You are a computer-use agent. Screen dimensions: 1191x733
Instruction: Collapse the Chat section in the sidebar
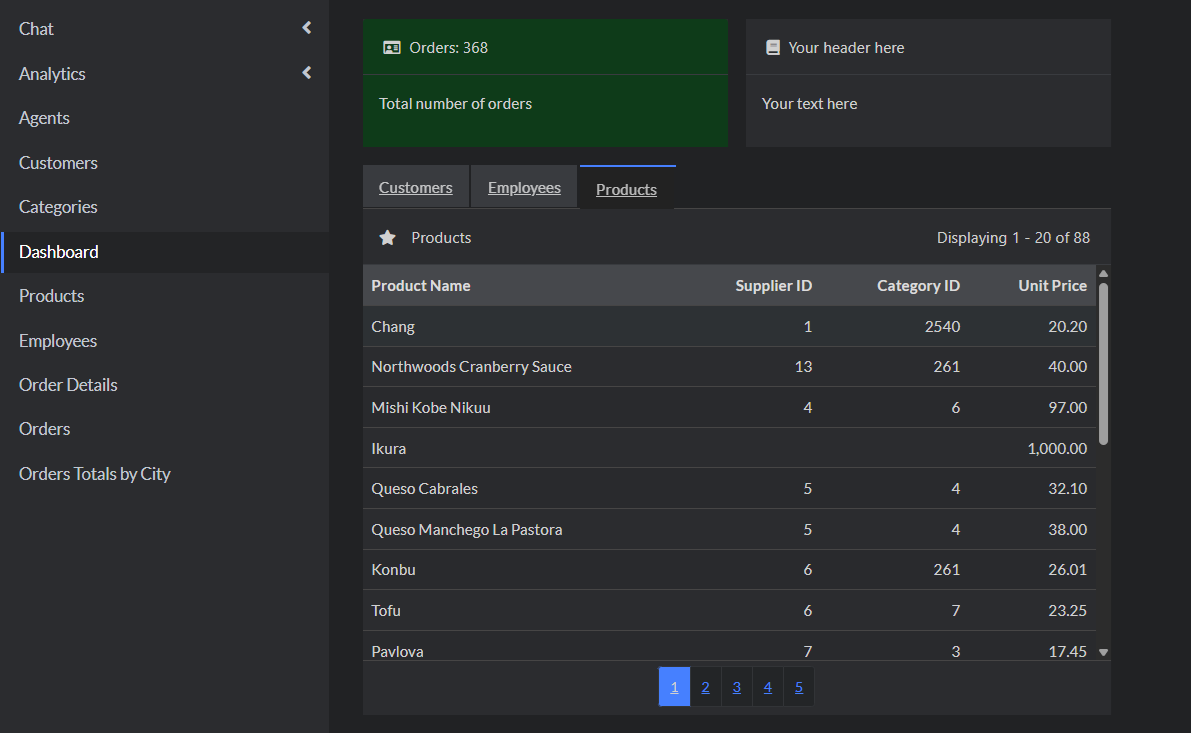[306, 28]
